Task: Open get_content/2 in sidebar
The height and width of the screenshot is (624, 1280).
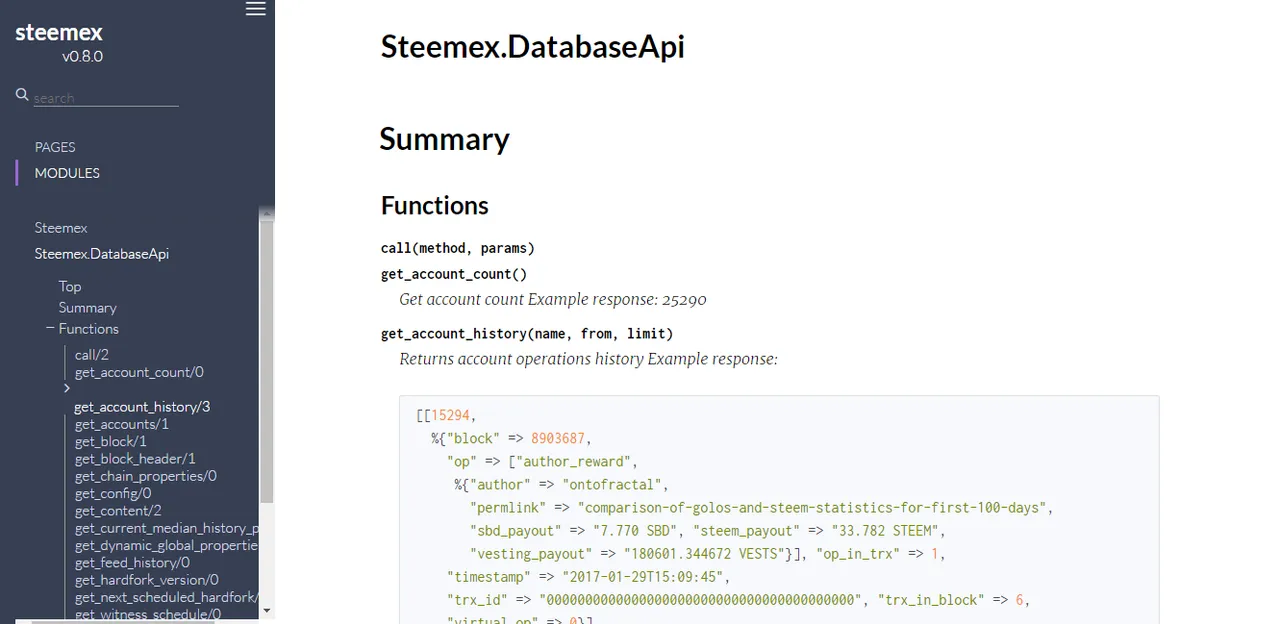Action: pyautogui.click(x=118, y=511)
